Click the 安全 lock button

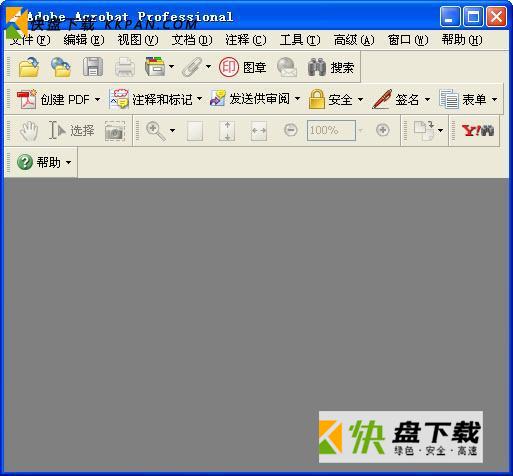(x=330, y=99)
